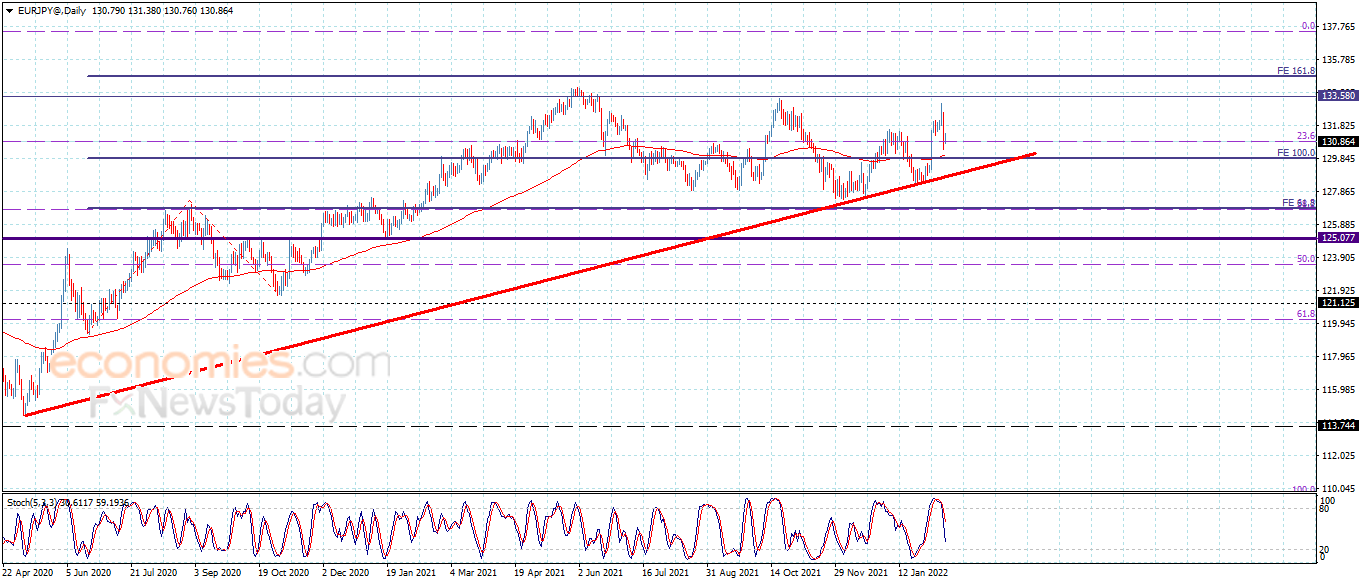
Task: Click the 2 Dec 2020 date label
Action: (x=346, y=574)
